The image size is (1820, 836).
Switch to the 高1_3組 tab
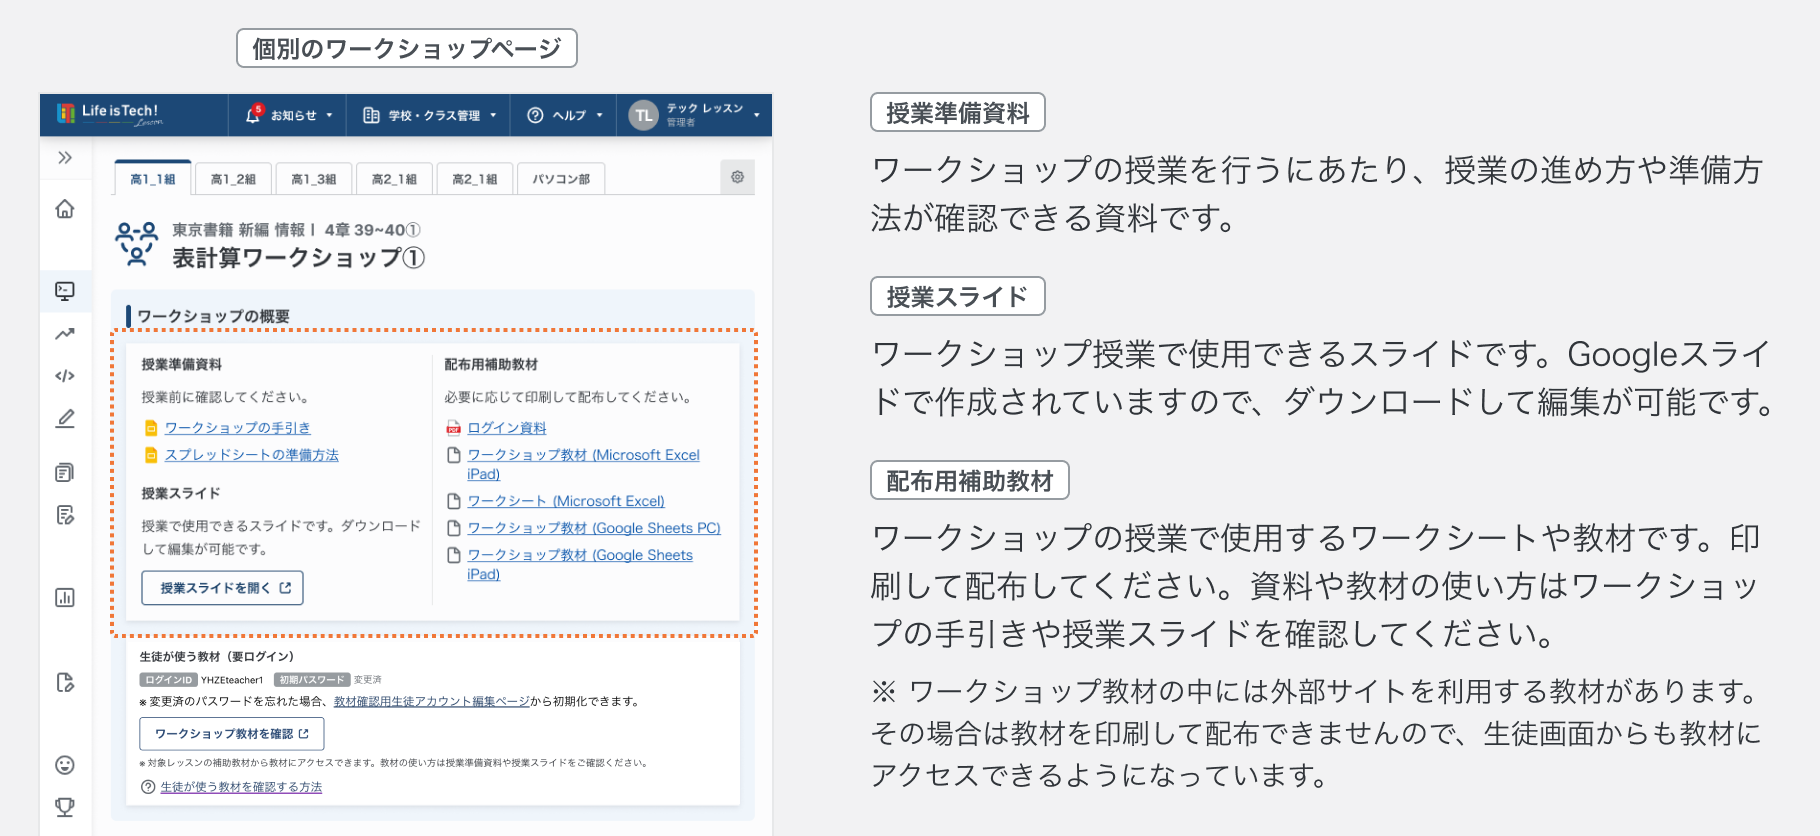click(x=313, y=179)
